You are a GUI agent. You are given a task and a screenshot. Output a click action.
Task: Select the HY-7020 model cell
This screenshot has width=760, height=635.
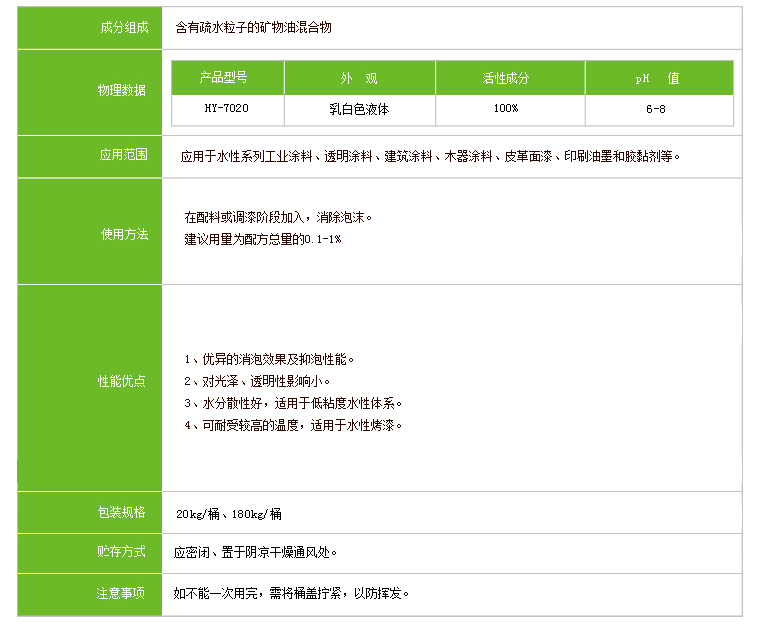(x=227, y=109)
